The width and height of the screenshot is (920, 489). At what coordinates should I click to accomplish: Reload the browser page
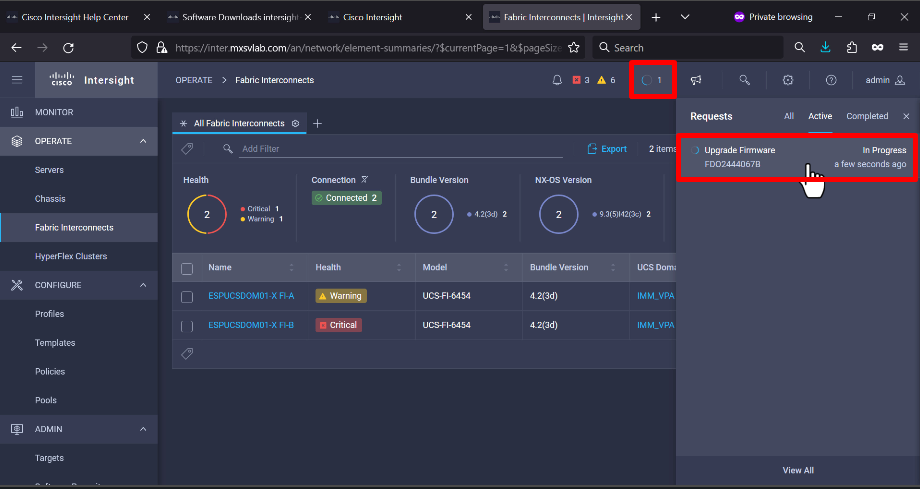click(68, 48)
